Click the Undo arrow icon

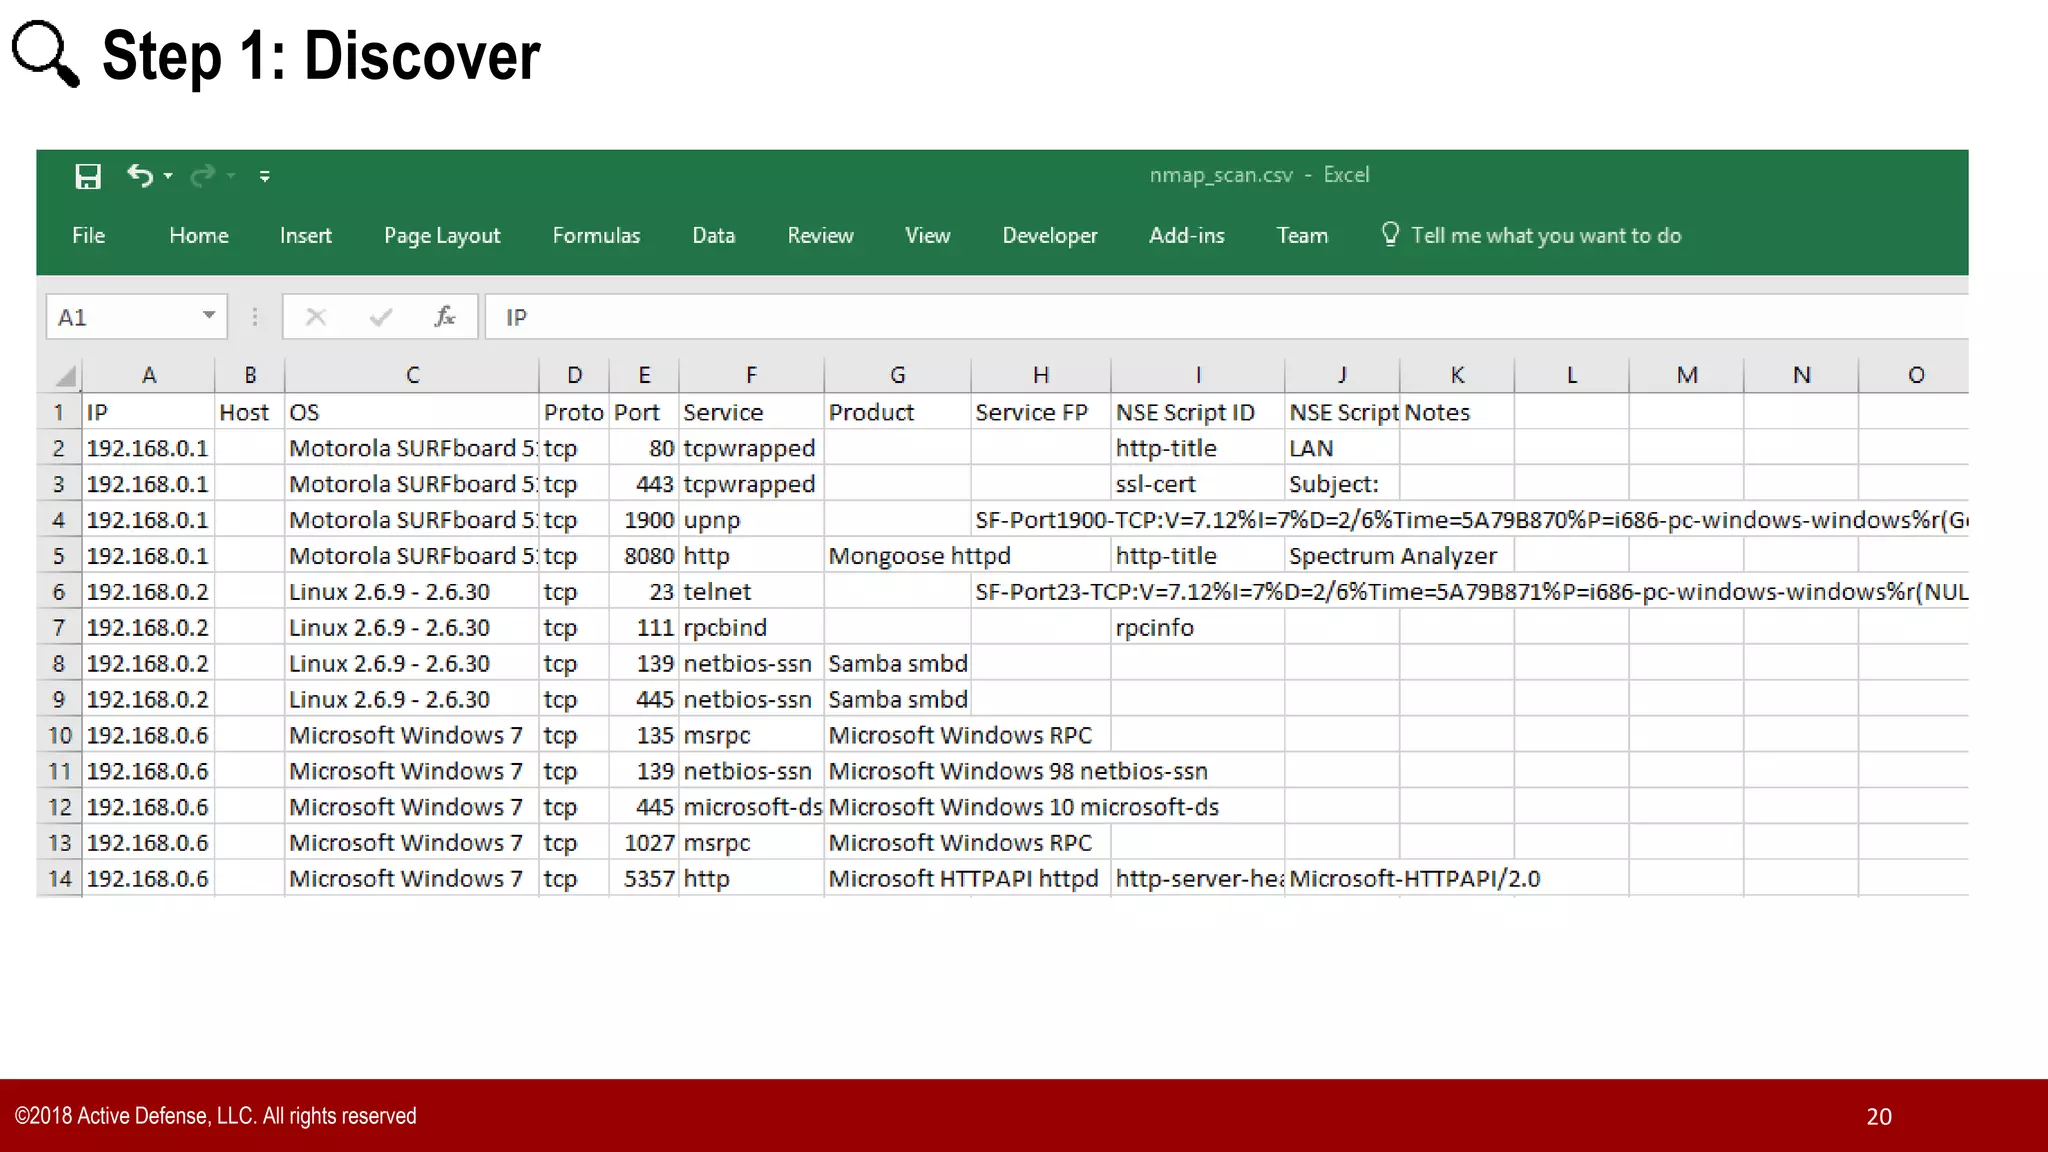point(140,176)
